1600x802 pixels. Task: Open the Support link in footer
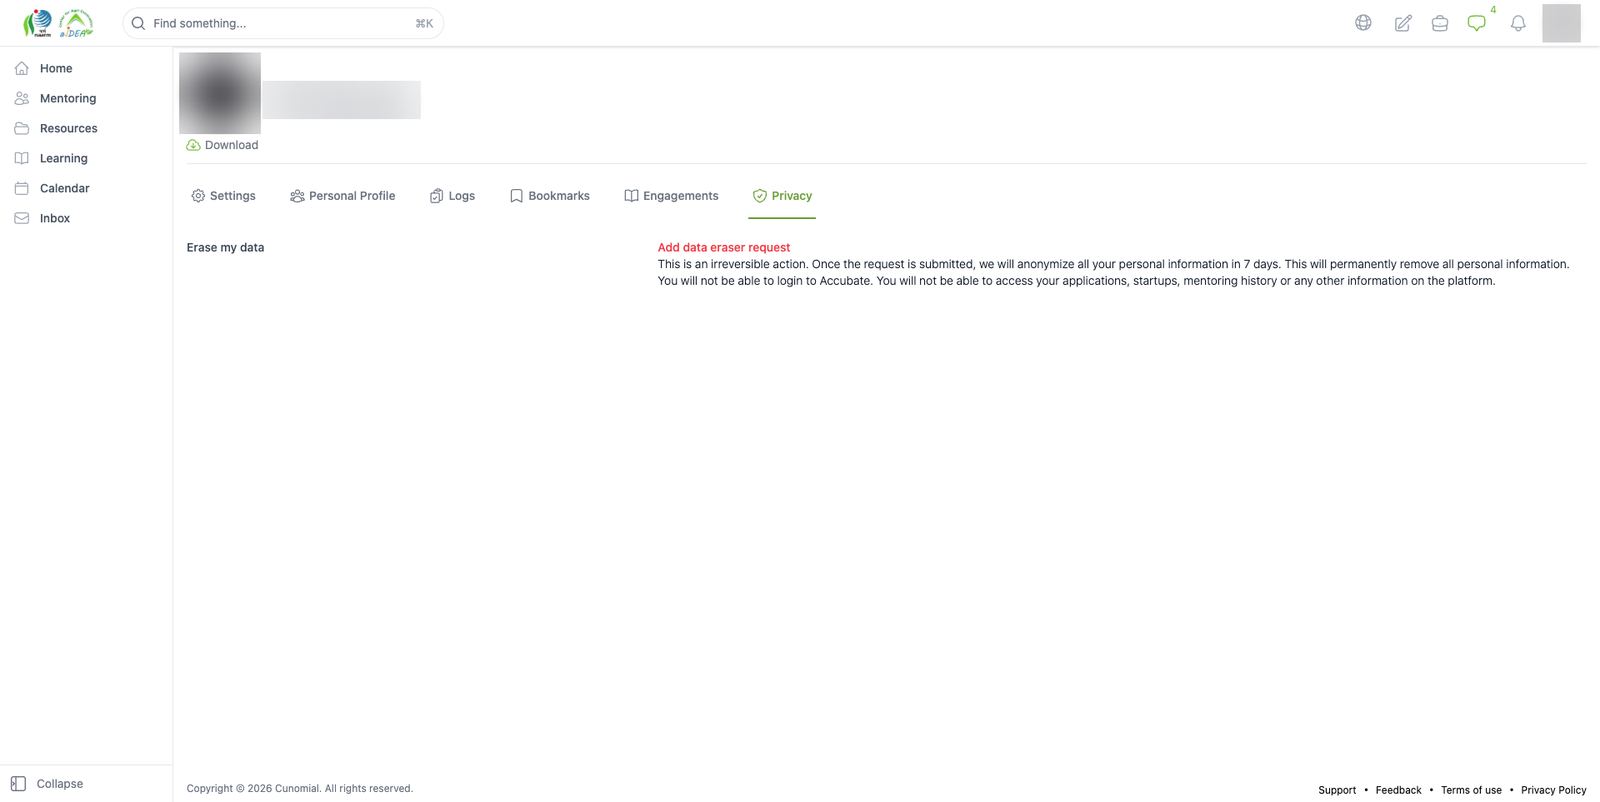click(x=1337, y=790)
